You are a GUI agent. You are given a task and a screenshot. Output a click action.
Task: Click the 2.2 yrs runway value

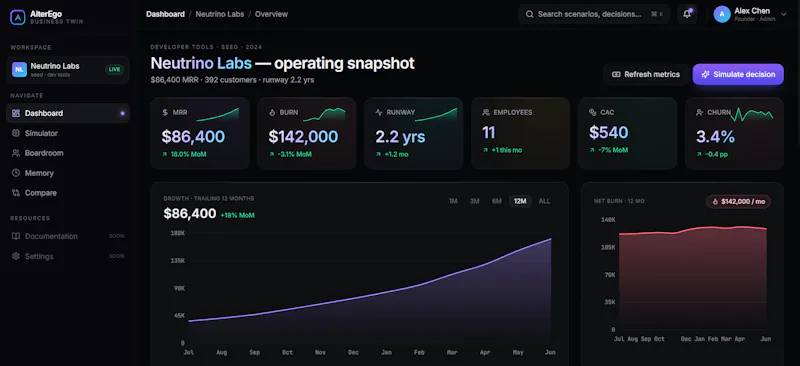tap(400, 137)
